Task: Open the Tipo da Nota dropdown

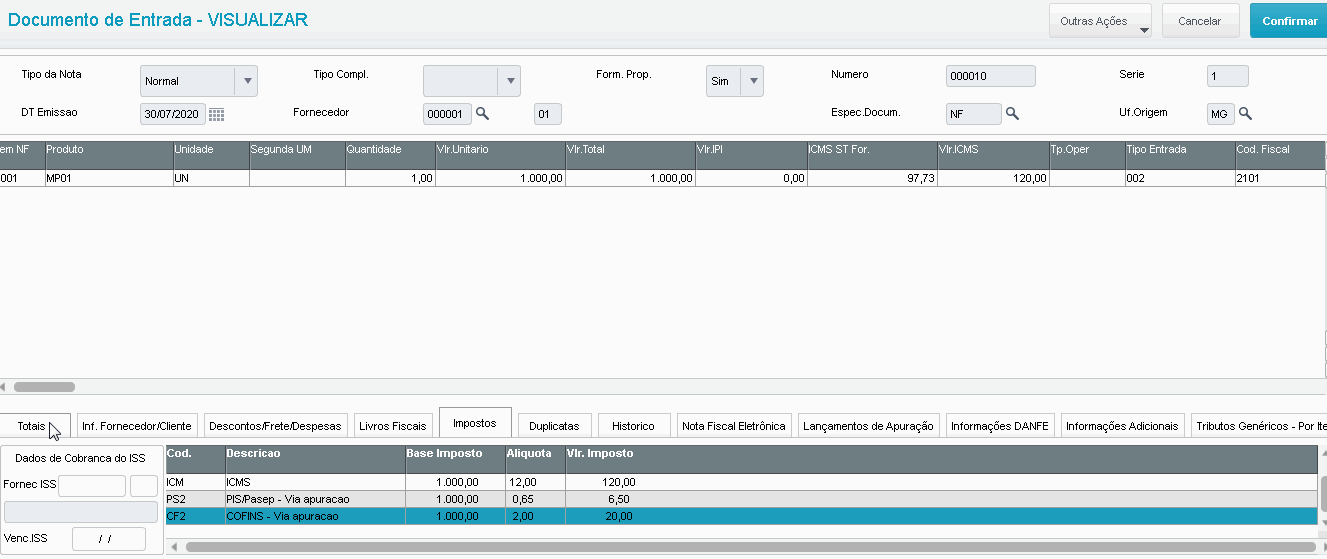Action: [246, 81]
